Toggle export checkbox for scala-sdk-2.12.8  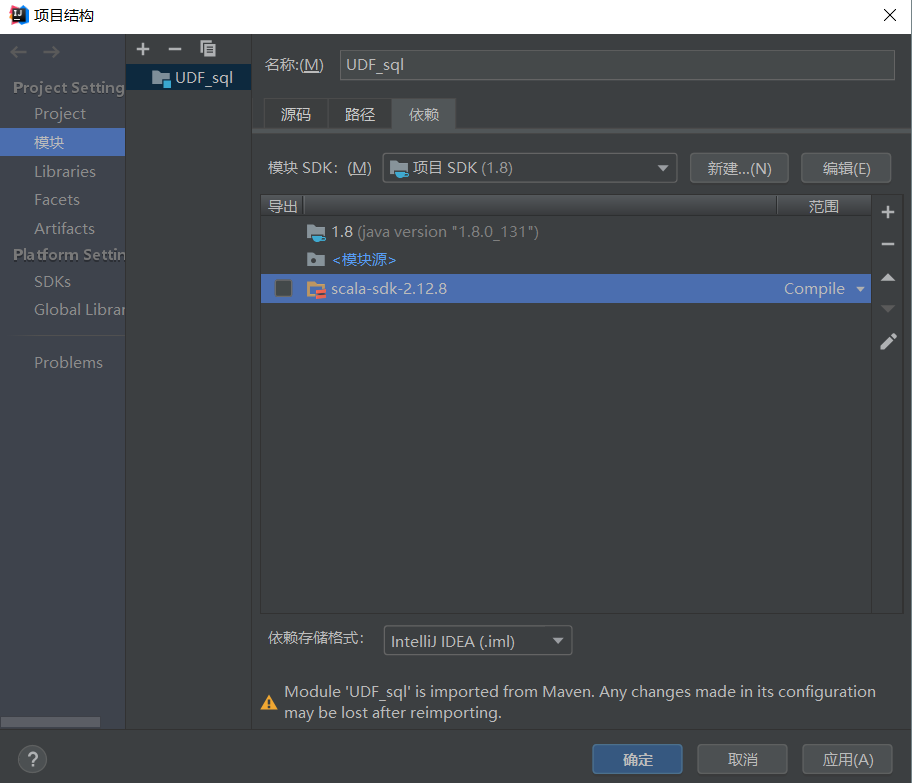[283, 288]
